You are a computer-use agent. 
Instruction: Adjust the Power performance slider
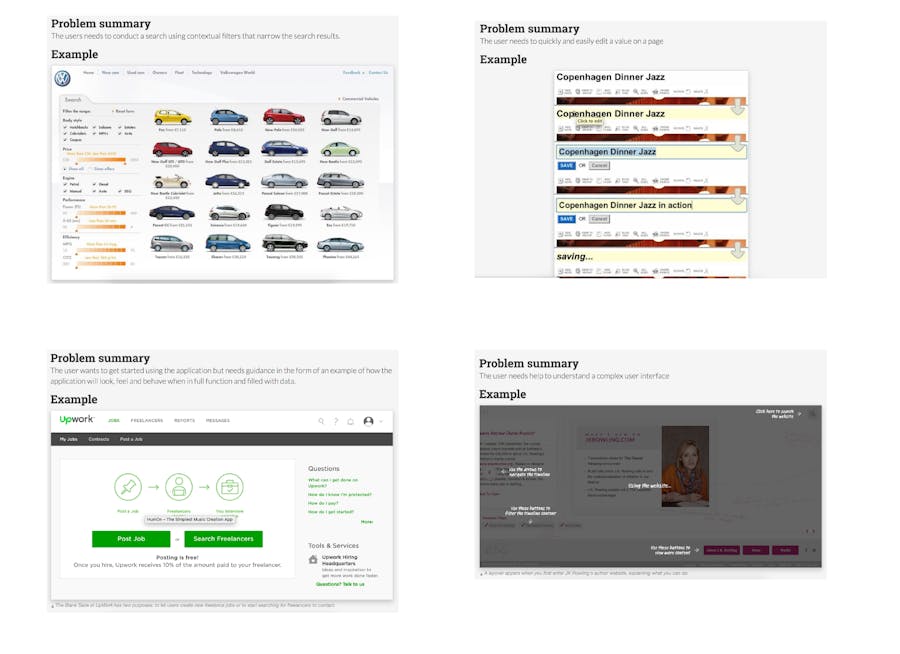(102, 213)
